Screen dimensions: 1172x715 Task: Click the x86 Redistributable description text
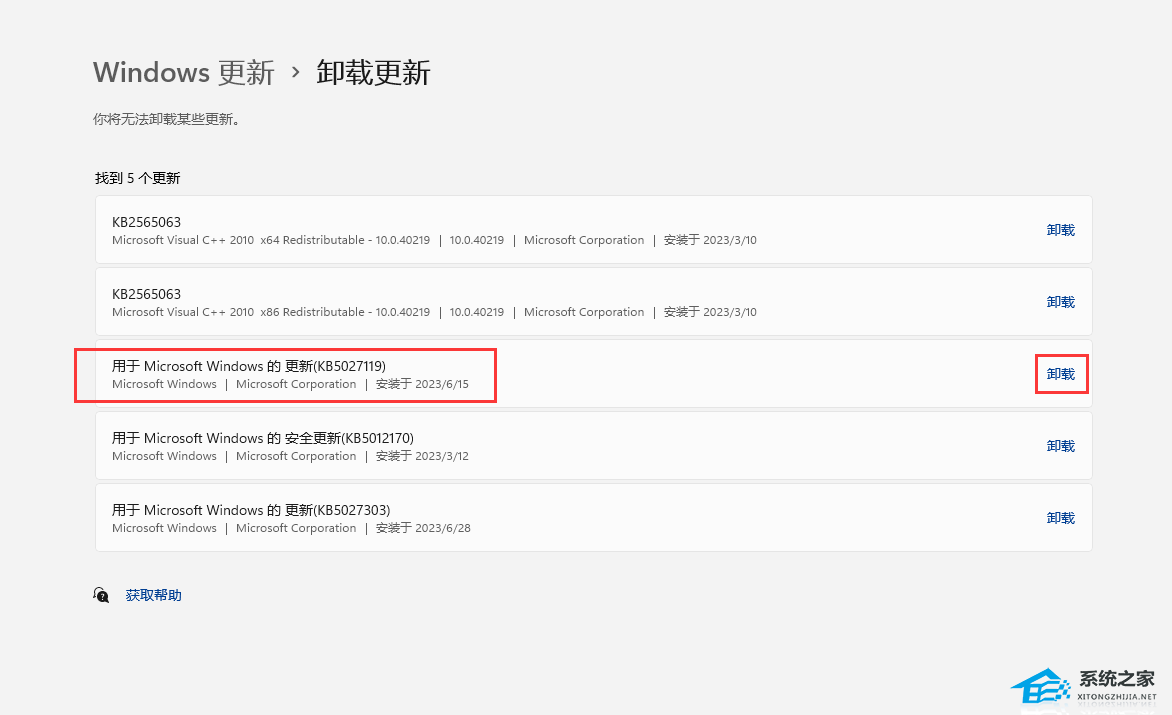pos(271,312)
